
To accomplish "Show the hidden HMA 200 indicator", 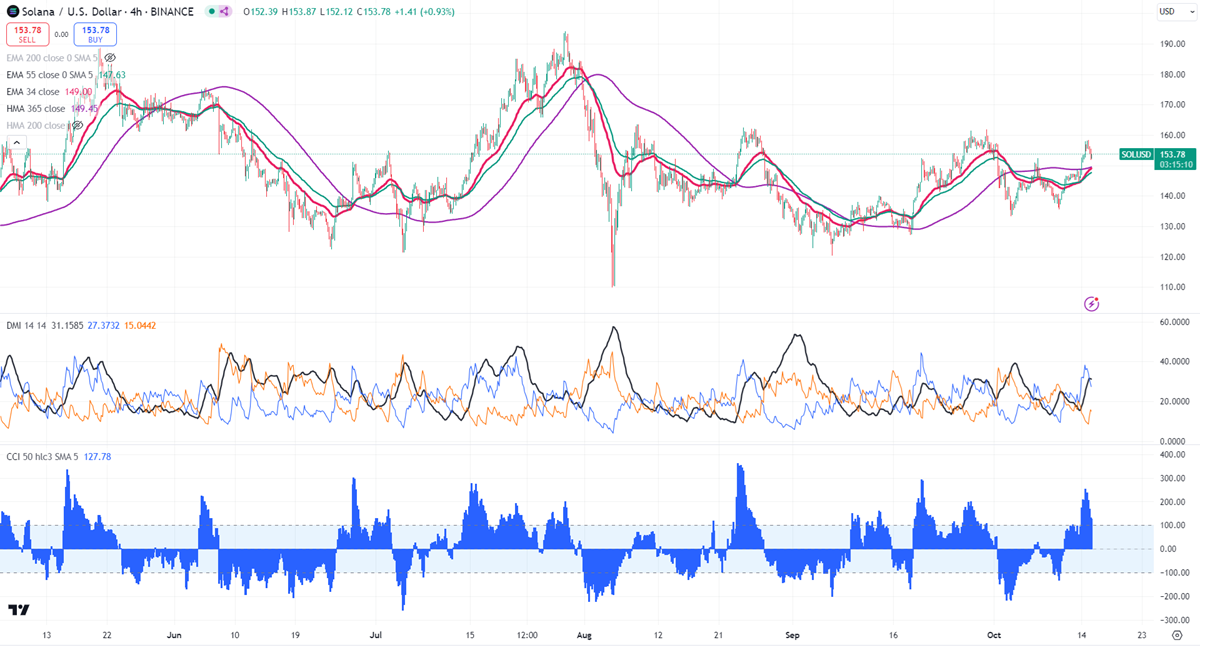I will click(x=76, y=126).
